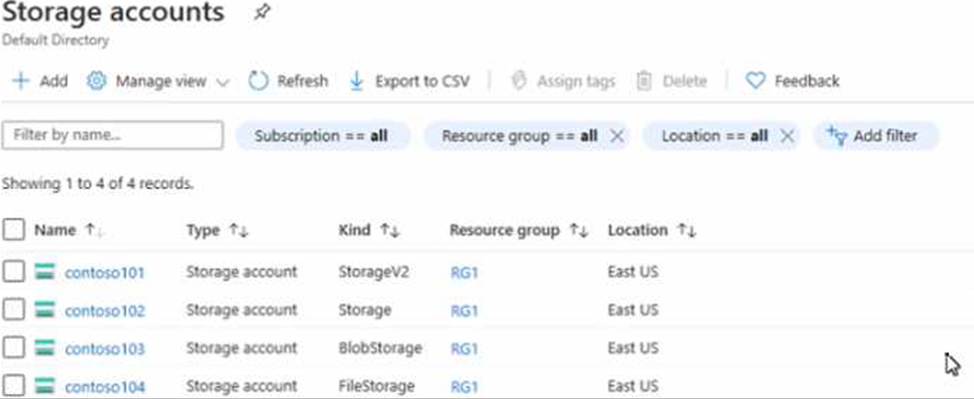The image size is (974, 399).
Task: Click the FileStorage kind cell
Action: (x=376, y=386)
